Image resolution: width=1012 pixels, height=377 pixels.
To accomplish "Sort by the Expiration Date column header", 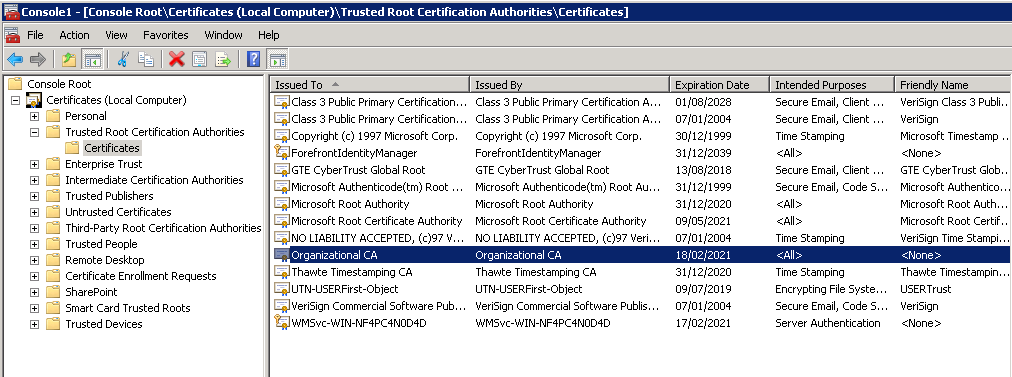I will click(x=720, y=85).
